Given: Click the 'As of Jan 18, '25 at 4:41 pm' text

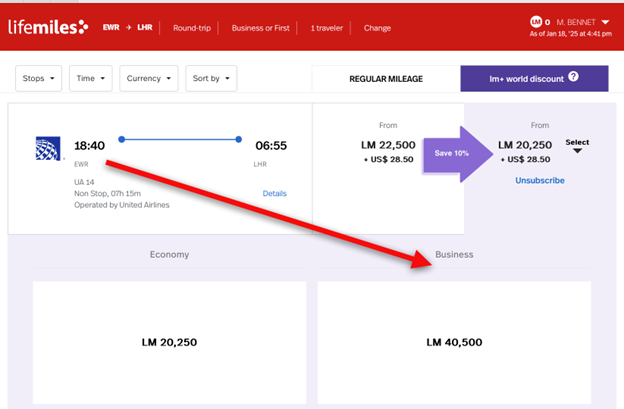Looking at the screenshot, I should pyautogui.click(x=571, y=34).
